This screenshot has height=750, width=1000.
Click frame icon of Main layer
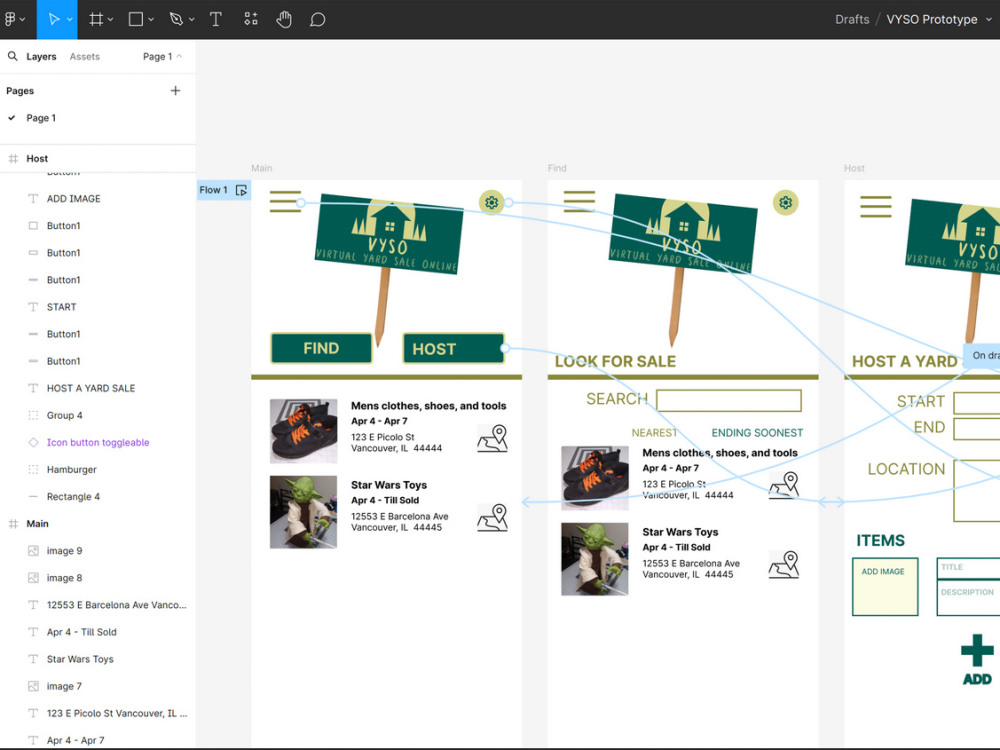pyautogui.click(x=13, y=524)
